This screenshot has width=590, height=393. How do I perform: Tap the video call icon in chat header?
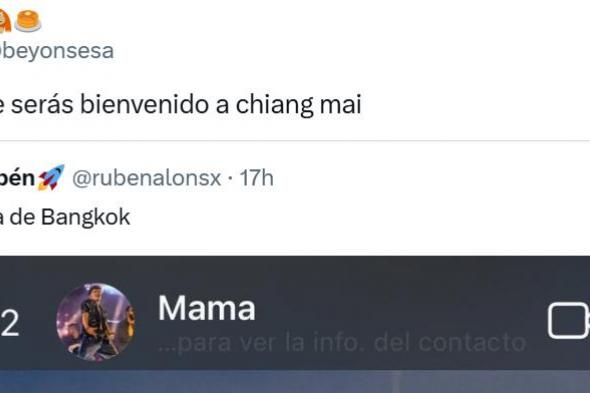coord(569,321)
